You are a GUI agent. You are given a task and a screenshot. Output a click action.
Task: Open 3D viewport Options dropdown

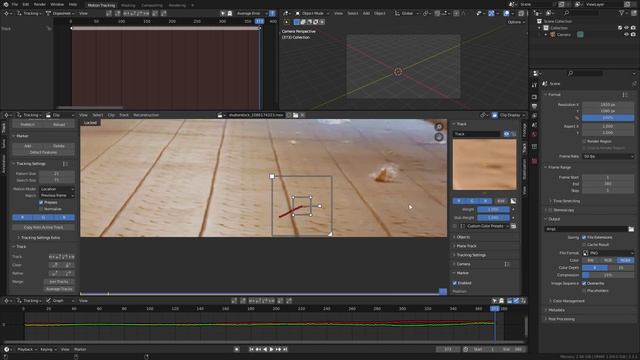(516, 22)
